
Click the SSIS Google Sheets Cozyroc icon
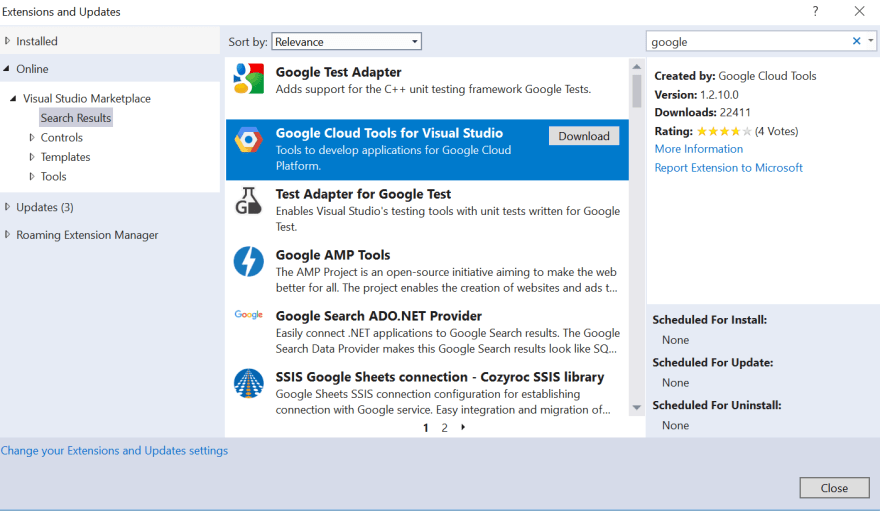(249, 383)
